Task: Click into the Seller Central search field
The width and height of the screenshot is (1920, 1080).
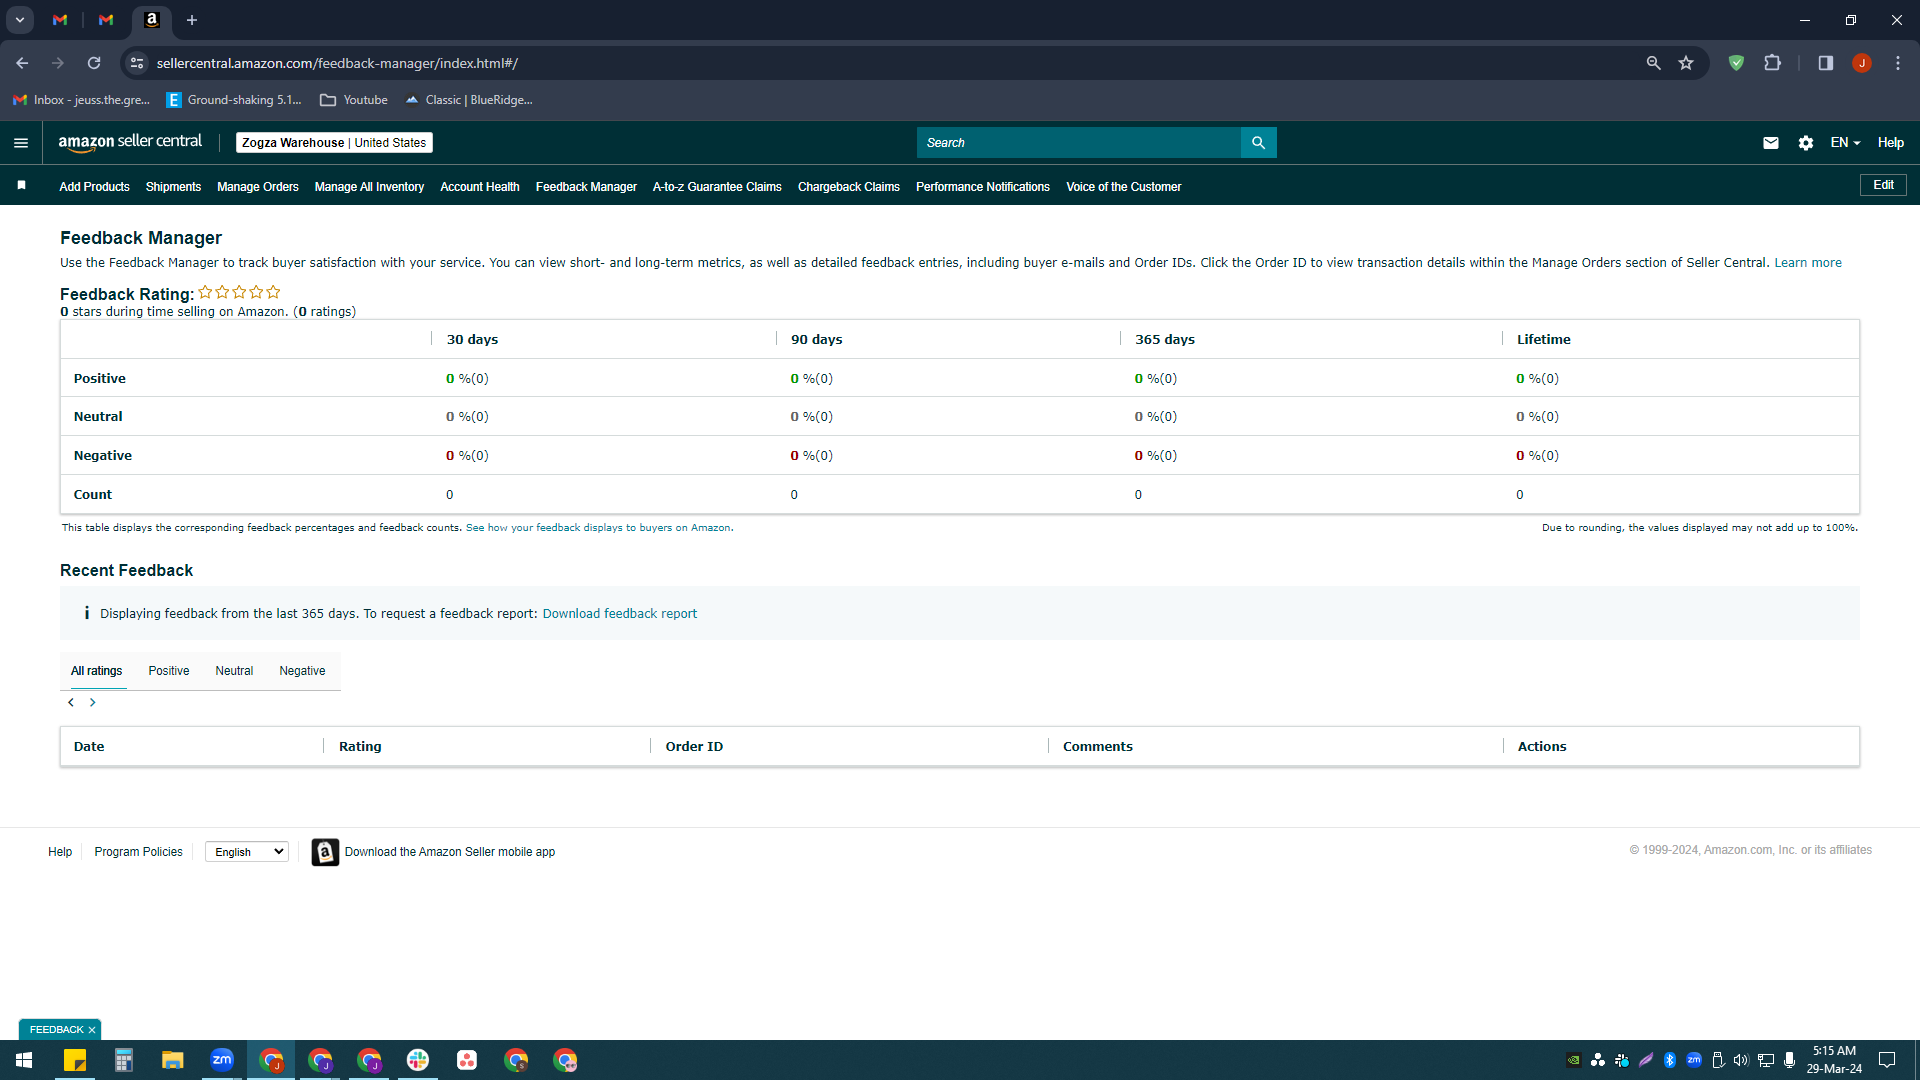Action: (x=1079, y=143)
